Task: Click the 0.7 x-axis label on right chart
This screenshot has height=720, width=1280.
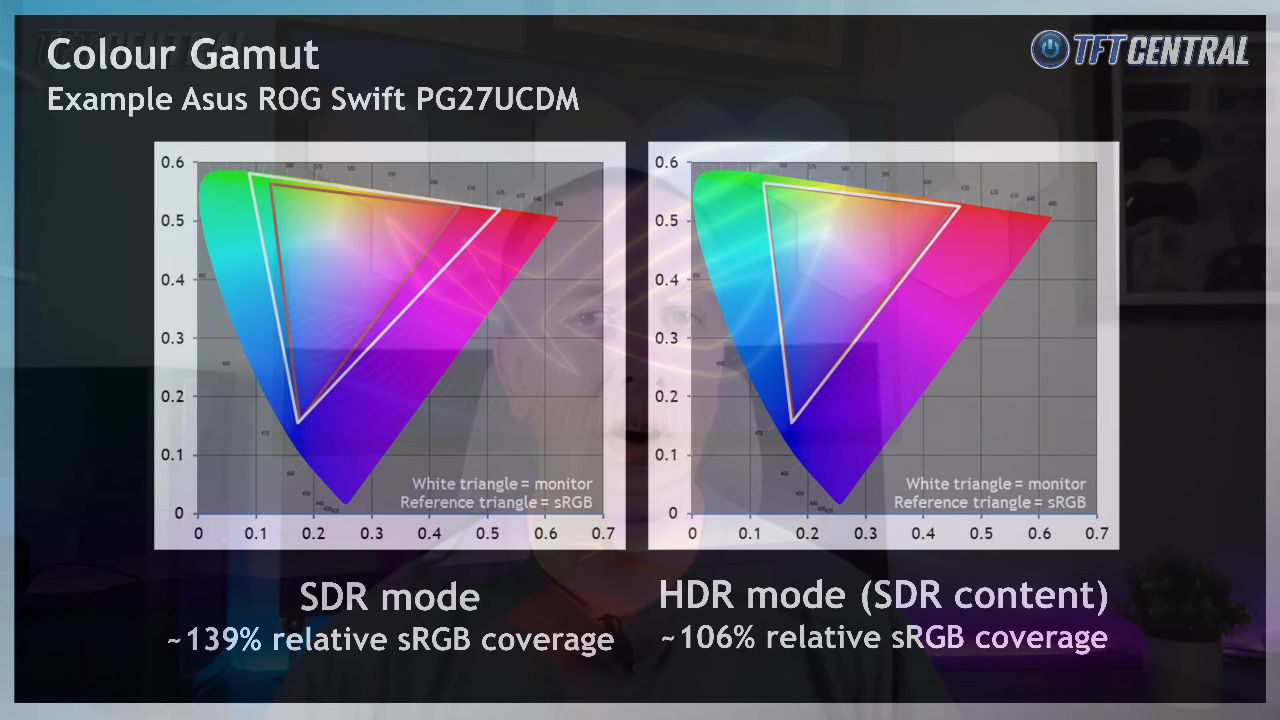Action: 1097,534
